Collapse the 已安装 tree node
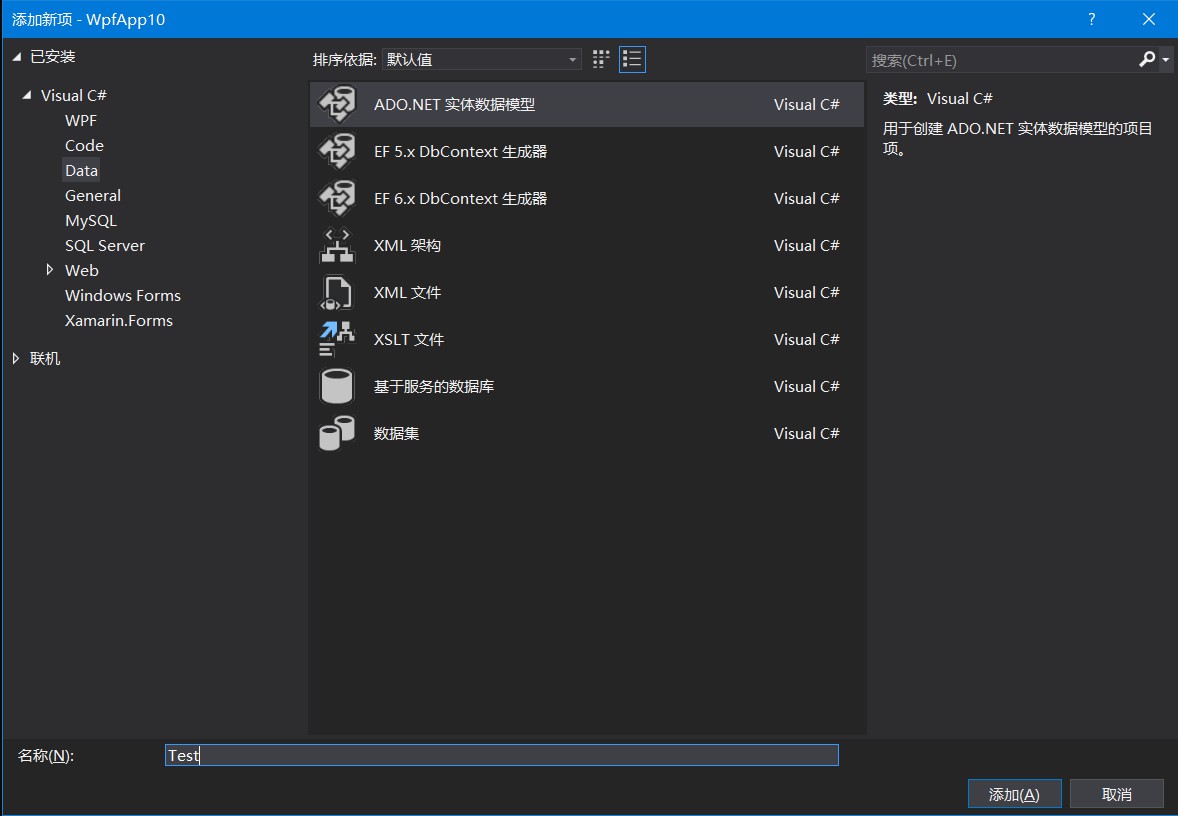The image size is (1178, 816). pyautogui.click(x=17, y=56)
